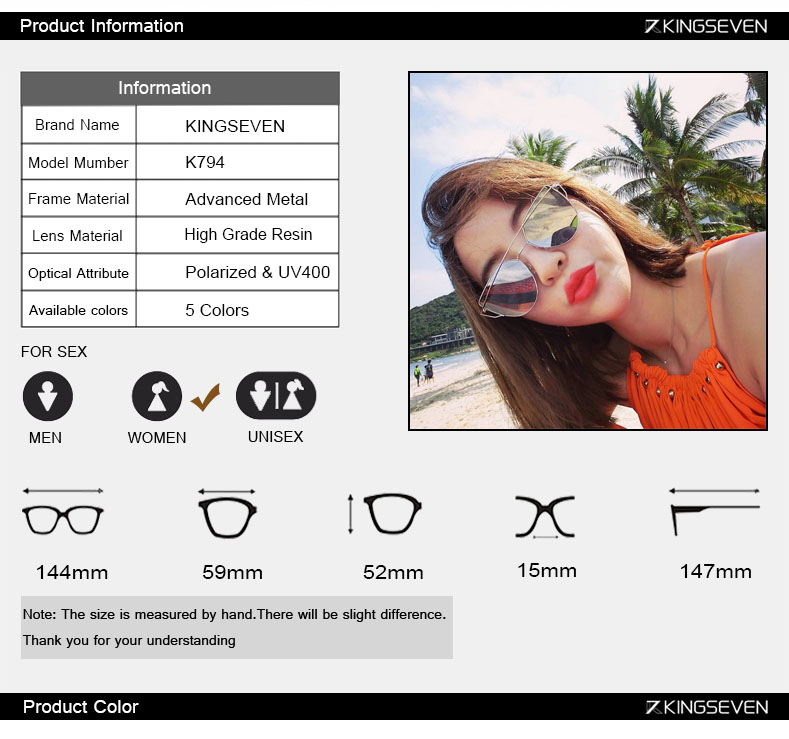The height and width of the screenshot is (739, 789).
Task: Click the 147mm temple length value
Action: [716, 571]
